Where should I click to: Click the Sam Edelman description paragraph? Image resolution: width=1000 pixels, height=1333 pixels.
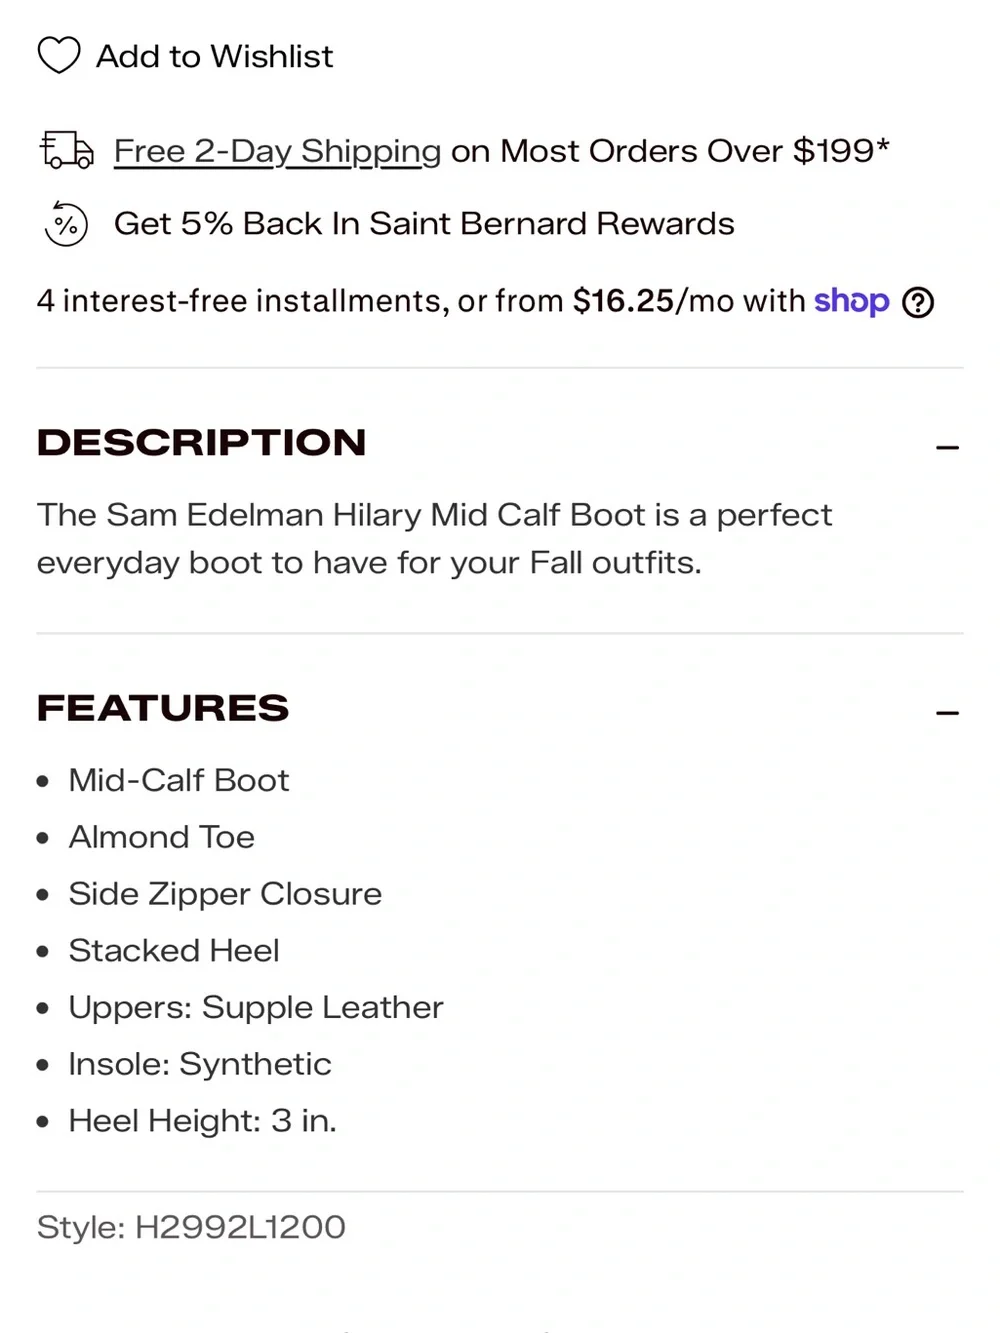pos(434,538)
